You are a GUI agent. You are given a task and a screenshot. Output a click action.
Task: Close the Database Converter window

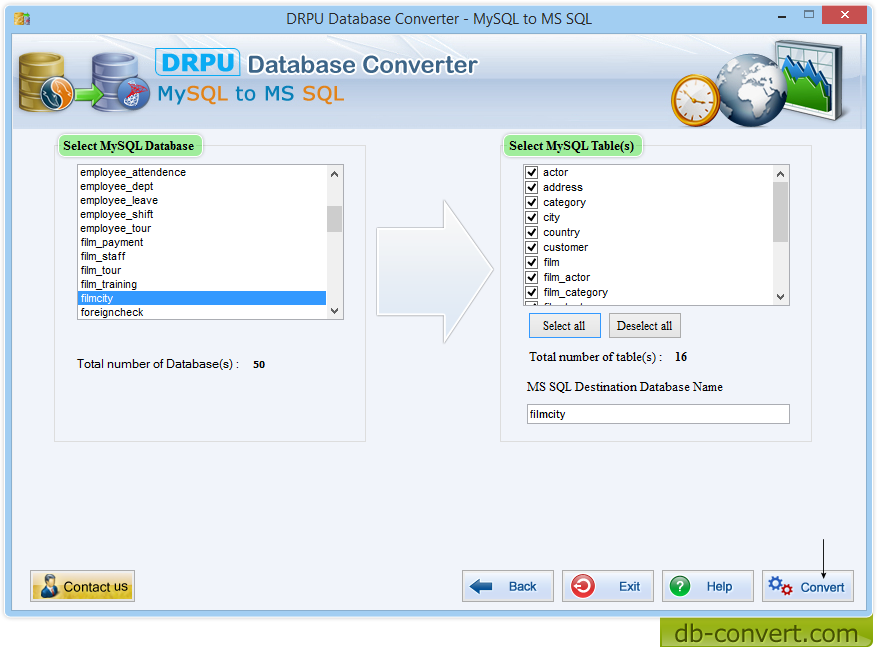[845, 15]
